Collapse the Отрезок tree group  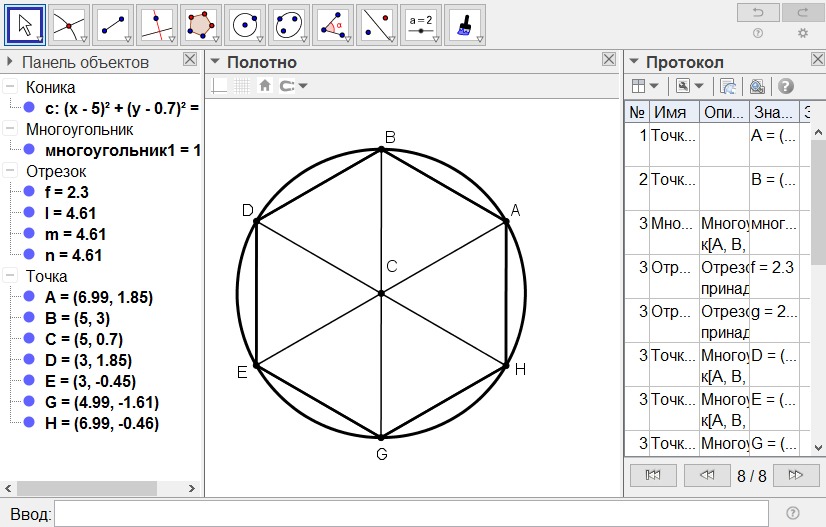pos(11,171)
